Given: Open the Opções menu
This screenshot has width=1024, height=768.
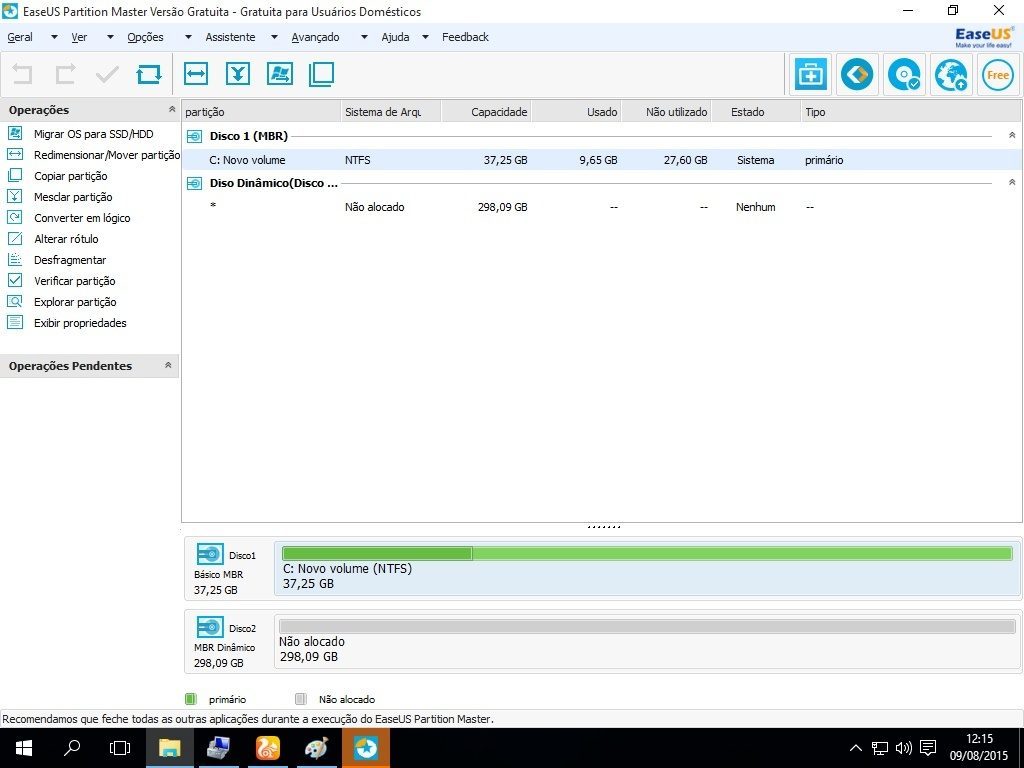Looking at the screenshot, I should pos(146,37).
